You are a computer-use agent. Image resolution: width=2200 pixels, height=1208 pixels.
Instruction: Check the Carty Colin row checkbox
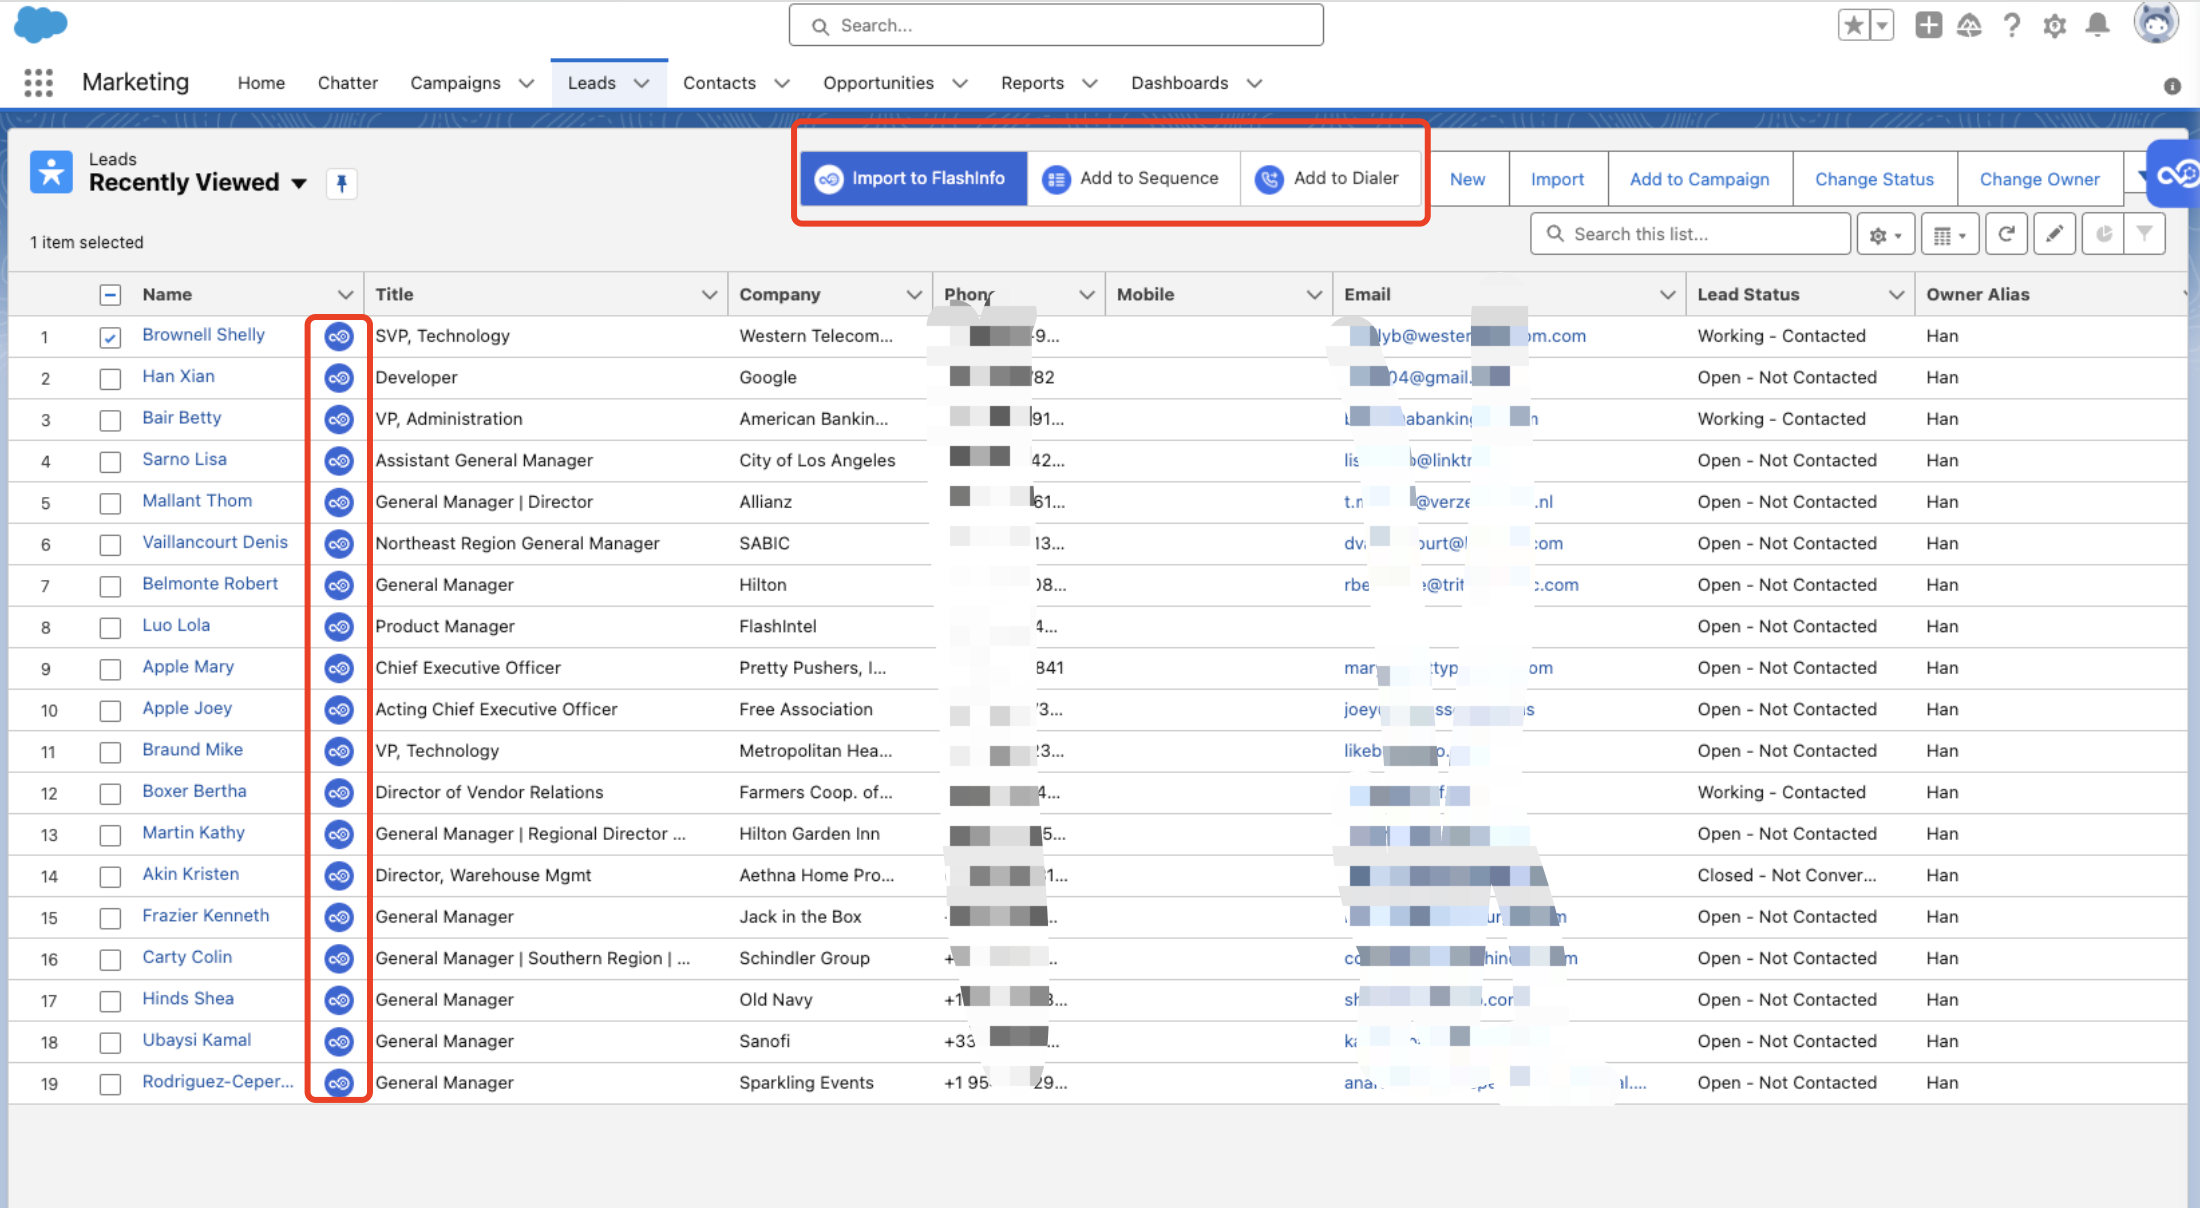coord(110,960)
